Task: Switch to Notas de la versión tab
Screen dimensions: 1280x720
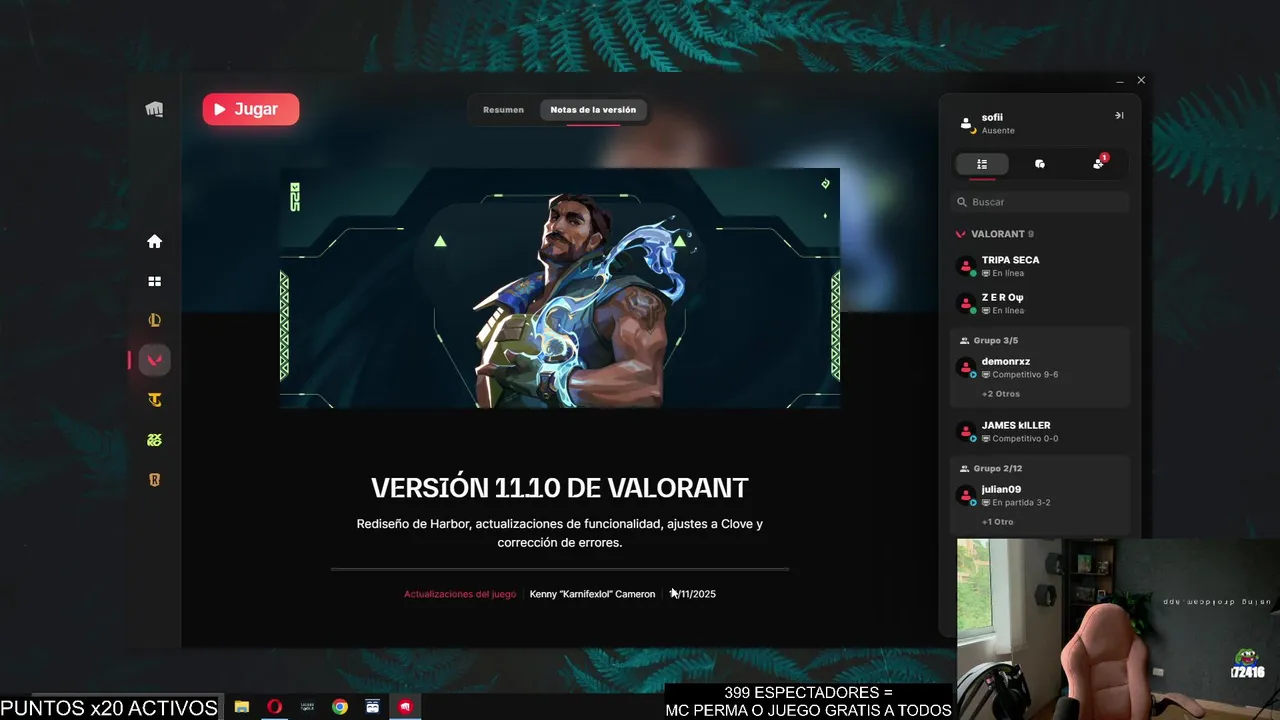Action: [593, 110]
